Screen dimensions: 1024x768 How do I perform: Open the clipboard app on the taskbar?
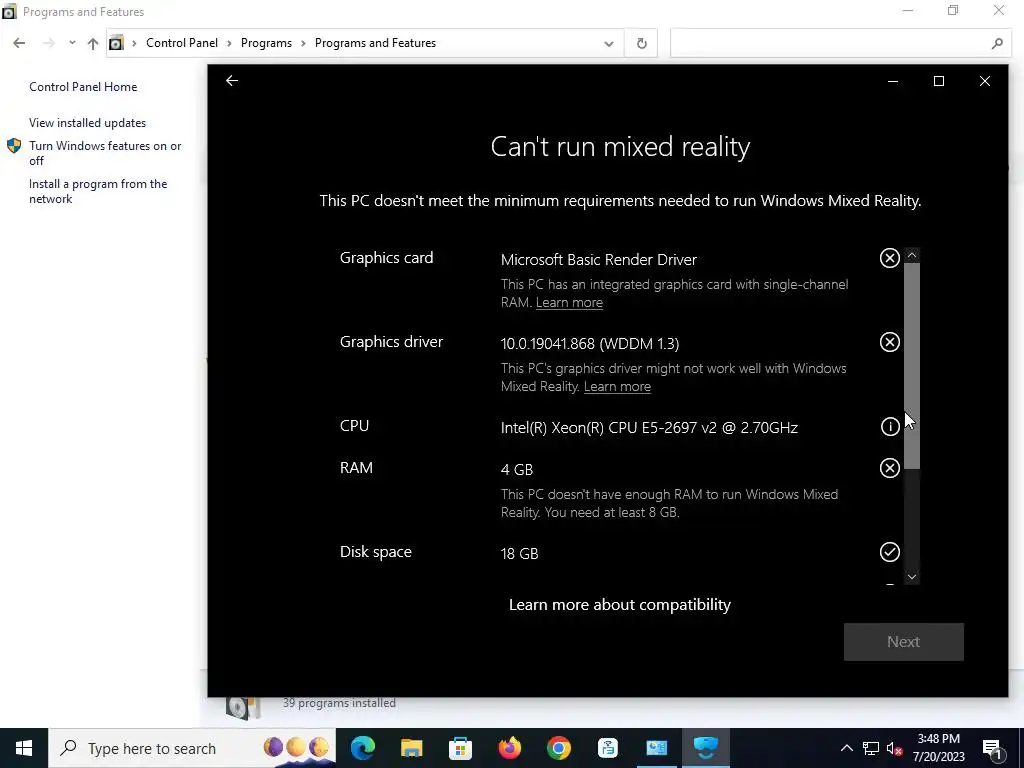coord(607,748)
